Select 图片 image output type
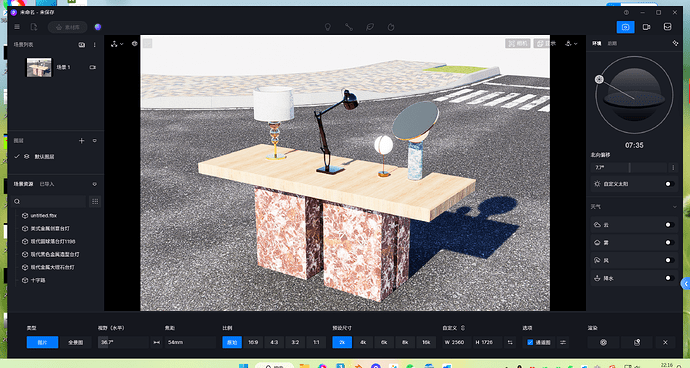The image size is (690, 368). tap(42, 342)
